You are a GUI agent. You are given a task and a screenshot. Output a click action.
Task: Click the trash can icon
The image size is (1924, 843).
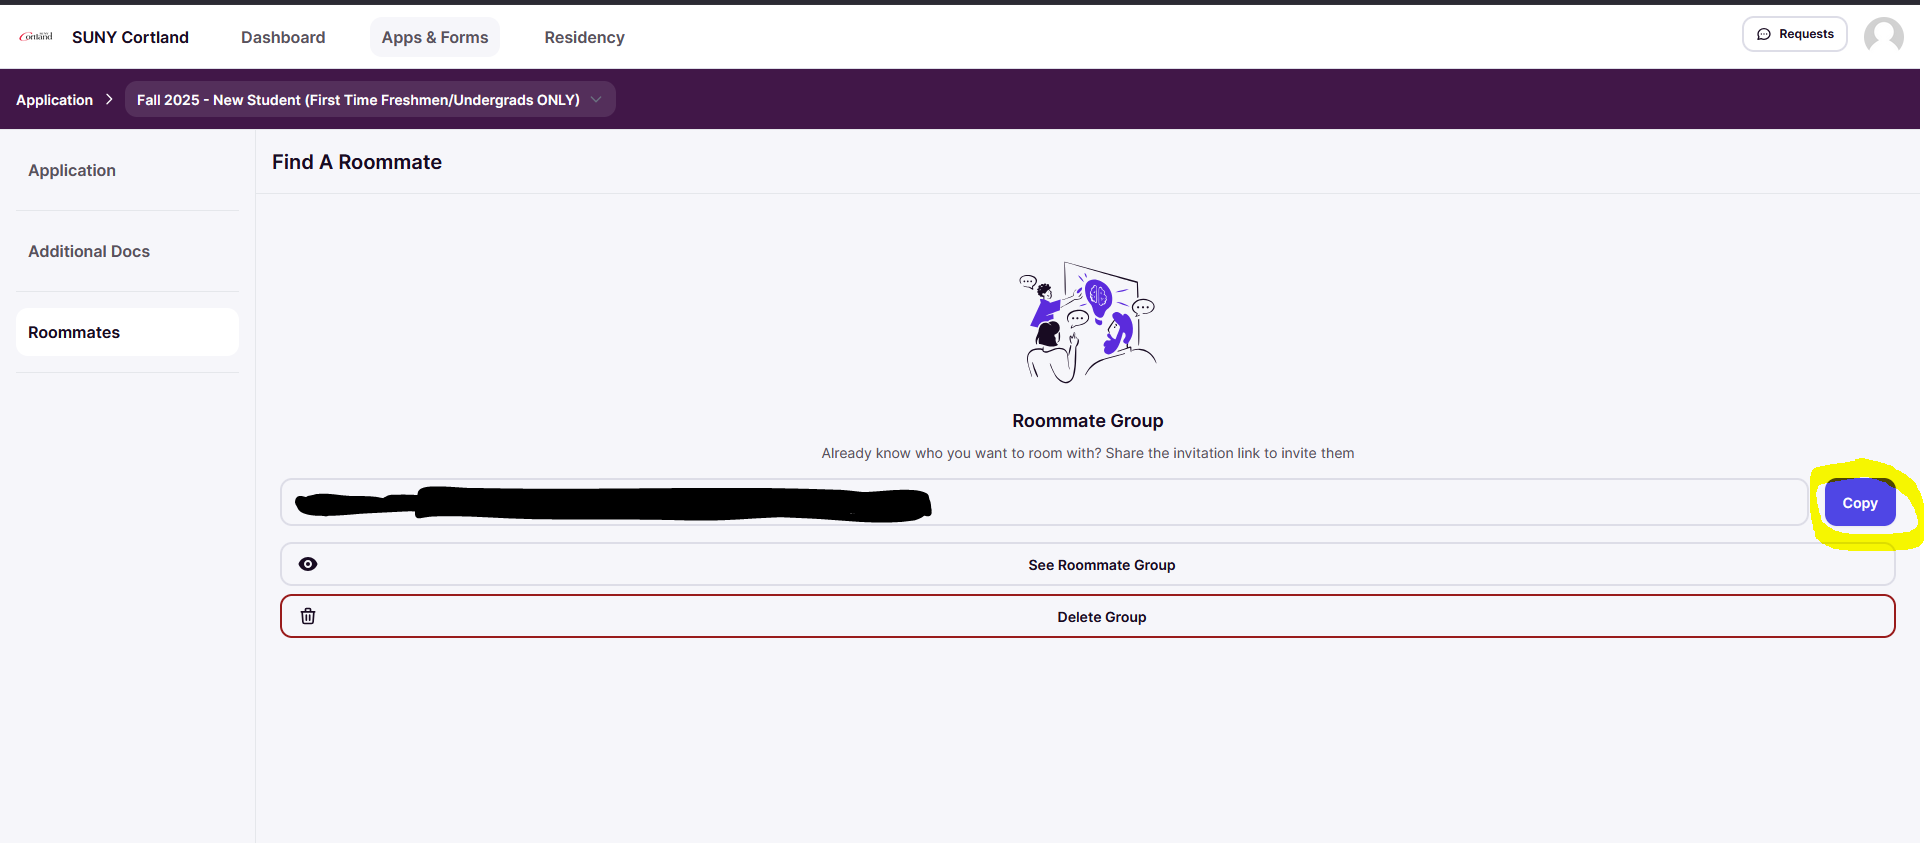[x=308, y=617]
